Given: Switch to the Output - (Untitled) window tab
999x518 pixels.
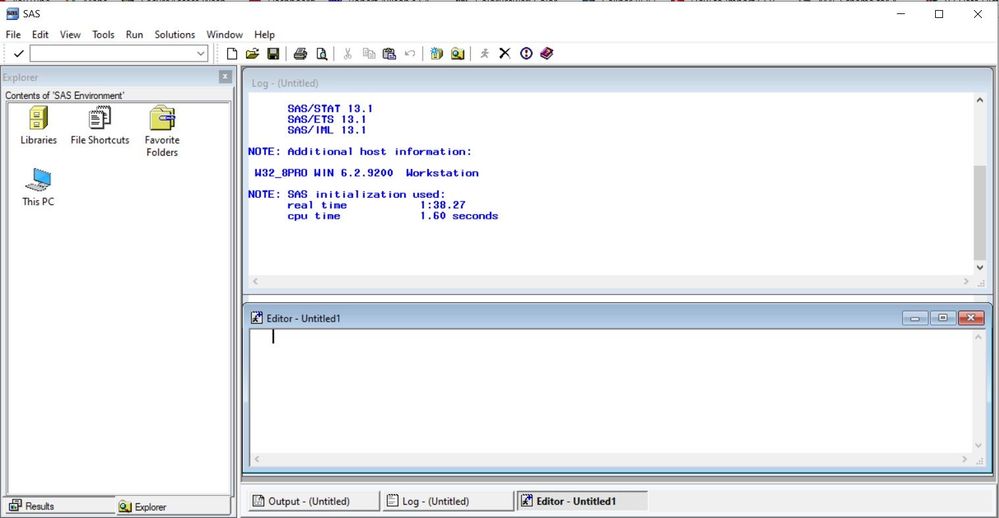Looking at the screenshot, I should click(310, 501).
